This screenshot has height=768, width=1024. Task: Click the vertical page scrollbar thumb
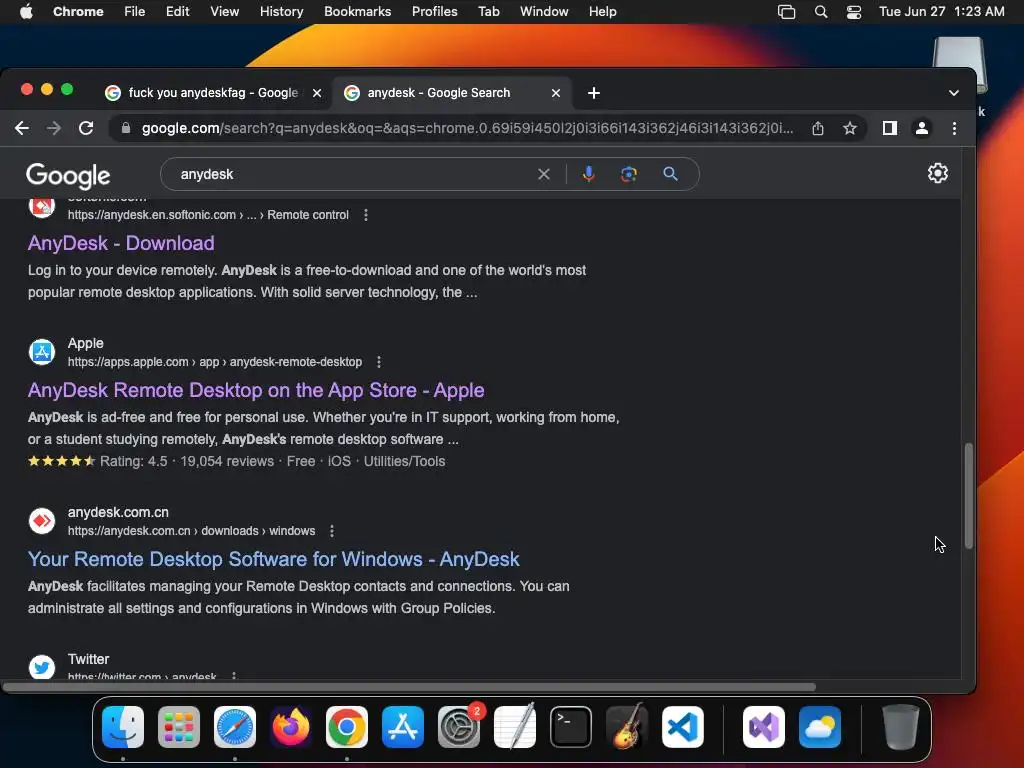click(x=969, y=496)
